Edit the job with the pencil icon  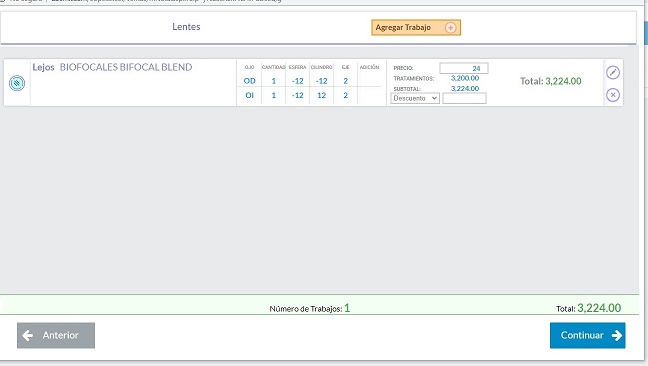coord(612,72)
